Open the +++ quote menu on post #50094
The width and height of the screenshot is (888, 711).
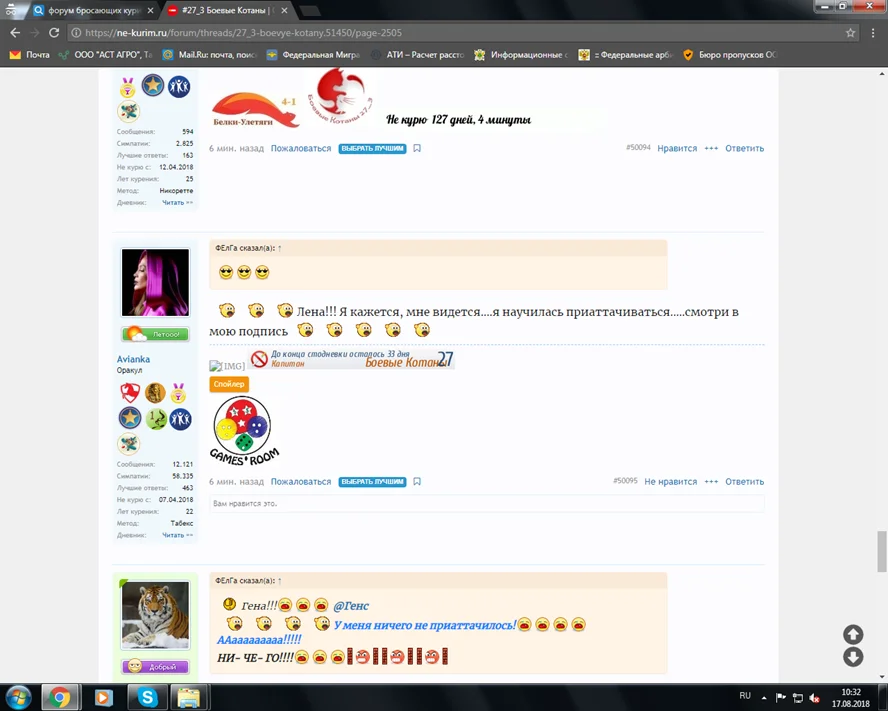click(711, 148)
